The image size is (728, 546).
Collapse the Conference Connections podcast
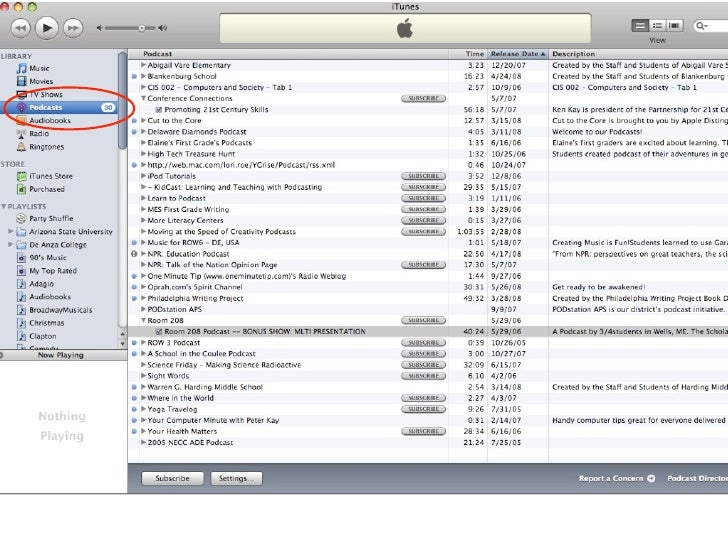[143, 98]
